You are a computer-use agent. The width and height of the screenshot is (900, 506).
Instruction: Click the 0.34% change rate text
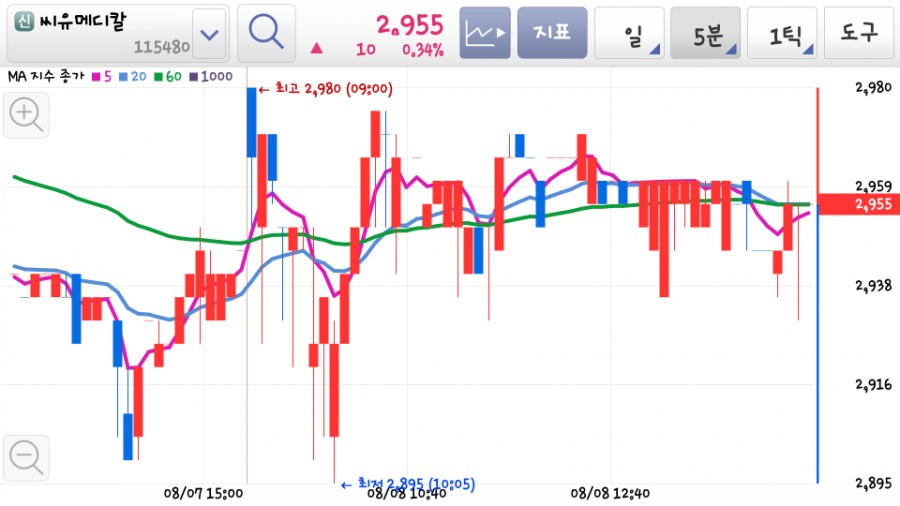[423, 50]
